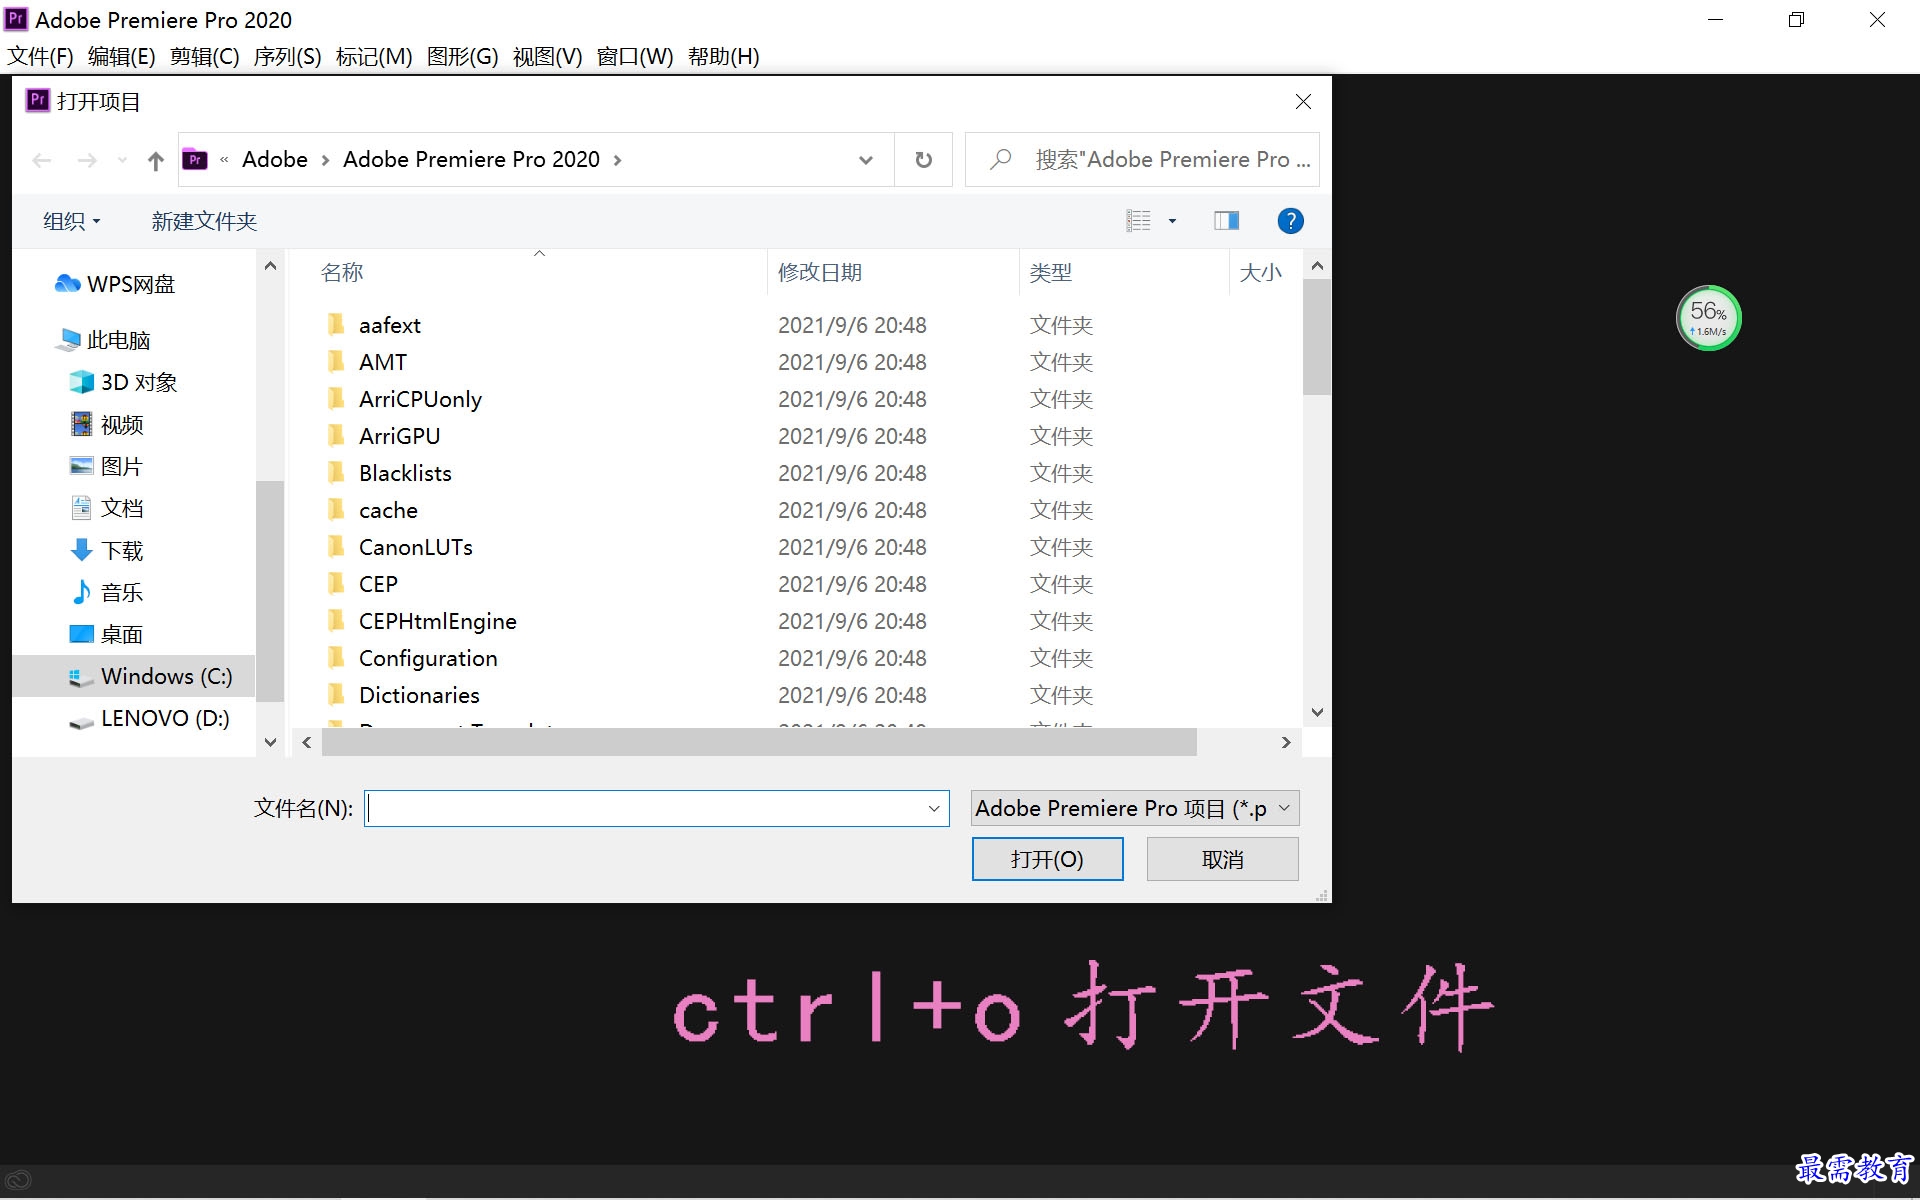This screenshot has width=1920, height=1200.
Task: Click the aafext folder icon
Action: tap(337, 324)
